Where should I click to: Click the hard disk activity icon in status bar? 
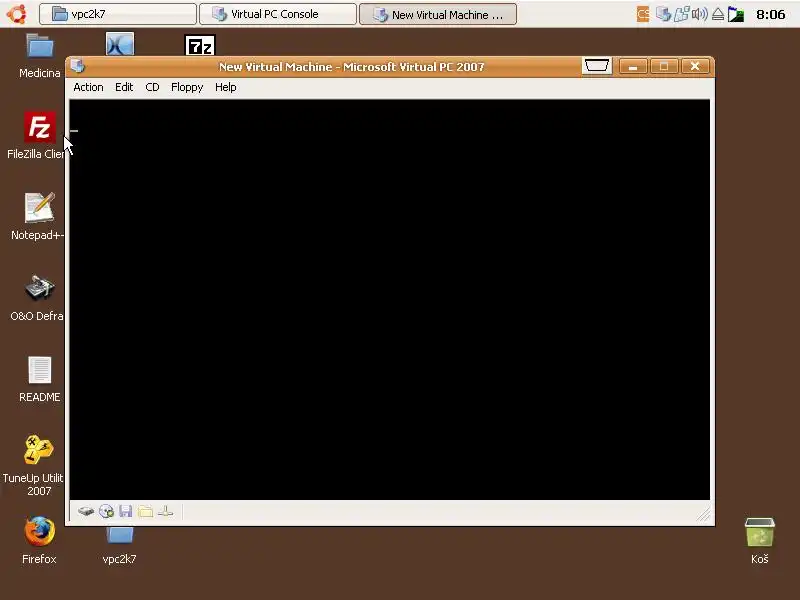[86, 511]
